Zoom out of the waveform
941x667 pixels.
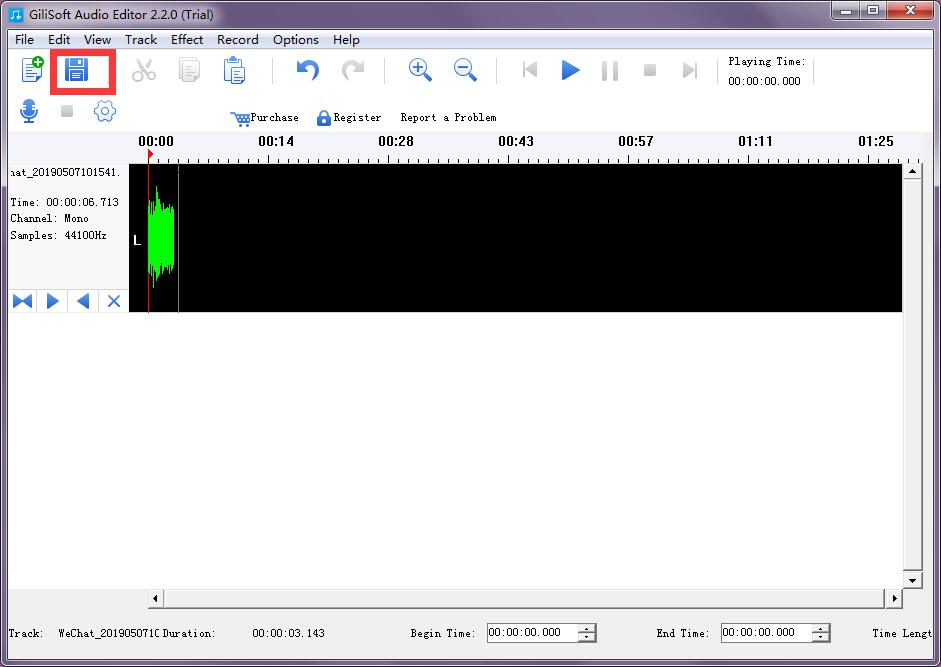click(x=465, y=70)
